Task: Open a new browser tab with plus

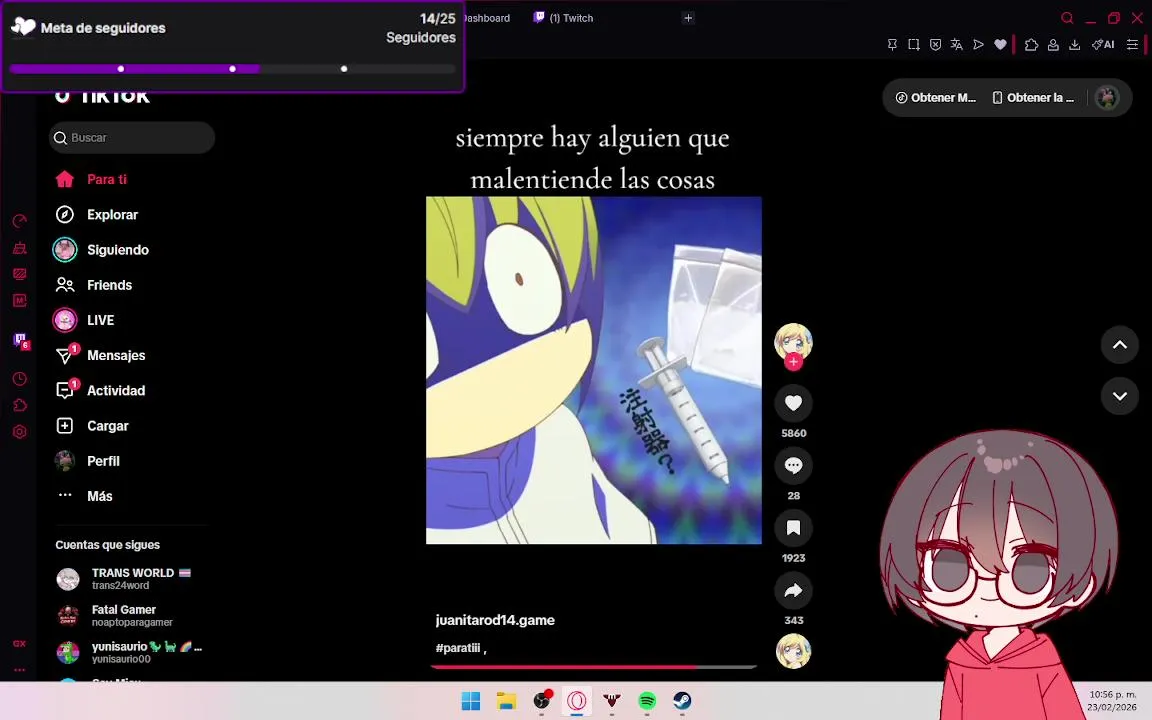Action: (688, 18)
